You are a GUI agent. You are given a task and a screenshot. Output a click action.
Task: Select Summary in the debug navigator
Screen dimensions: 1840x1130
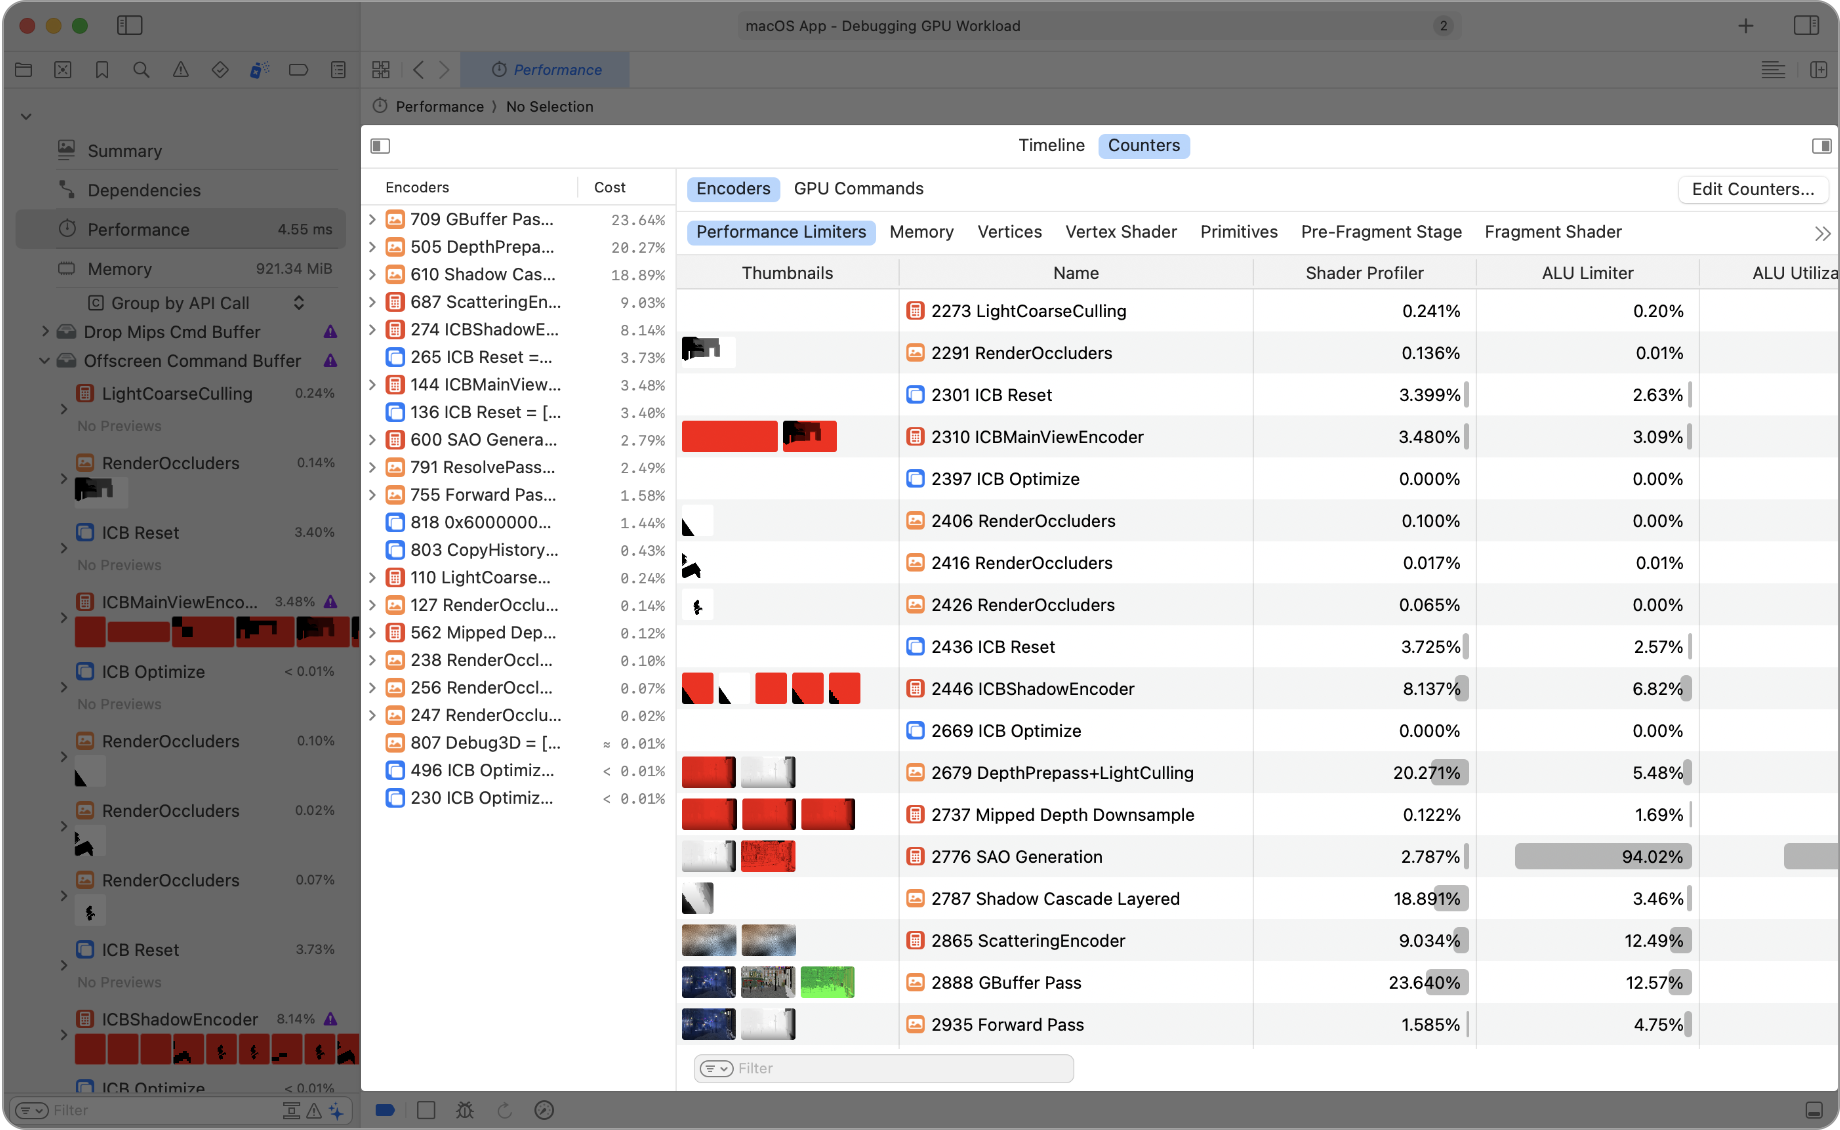pyautogui.click(x=124, y=151)
